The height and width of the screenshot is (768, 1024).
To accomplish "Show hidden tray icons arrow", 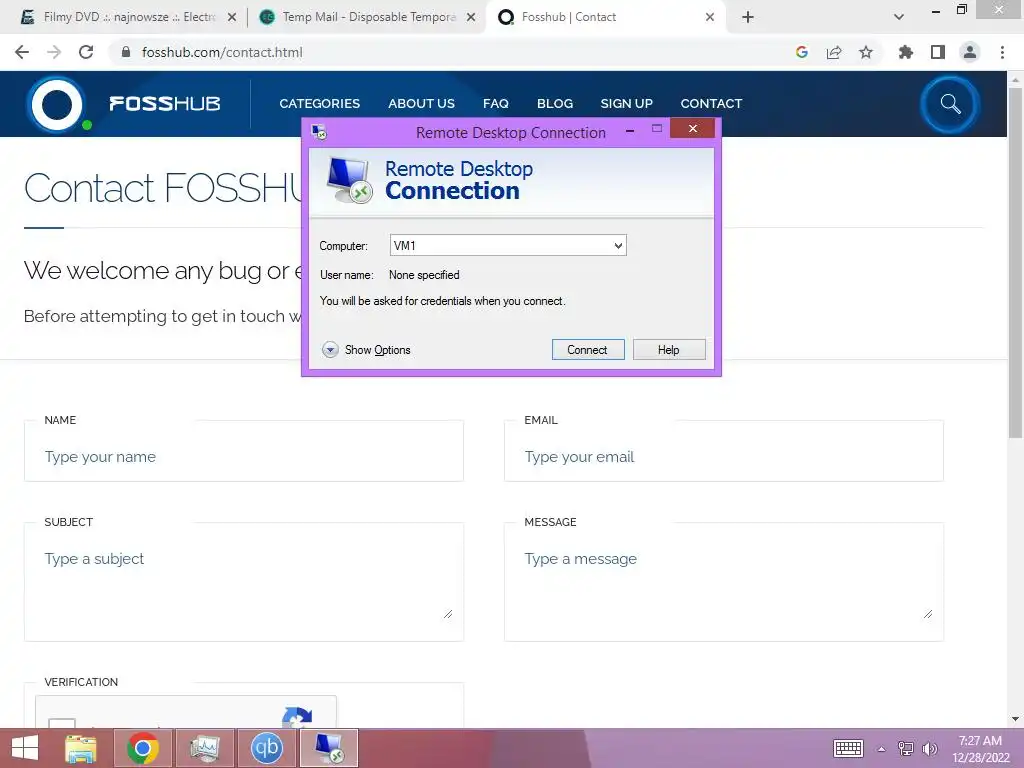I will 882,749.
